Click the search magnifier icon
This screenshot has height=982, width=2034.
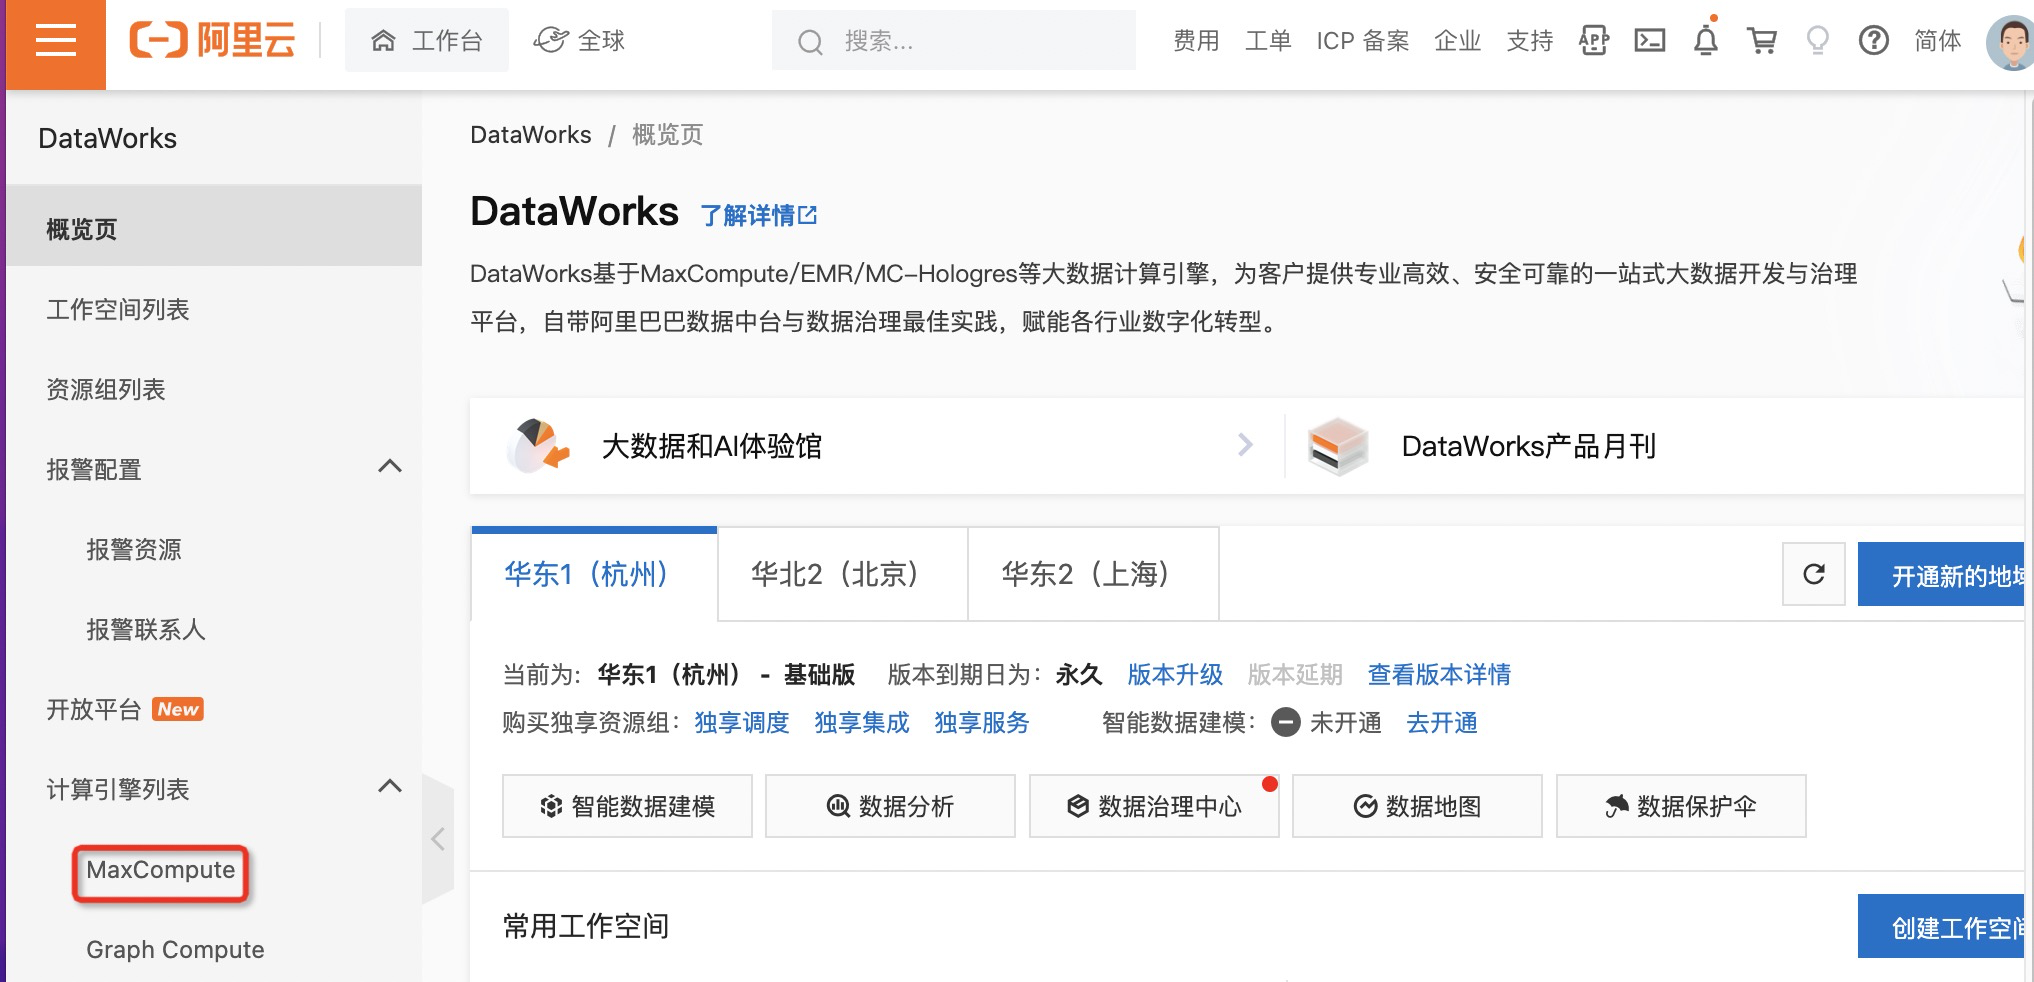click(x=809, y=42)
